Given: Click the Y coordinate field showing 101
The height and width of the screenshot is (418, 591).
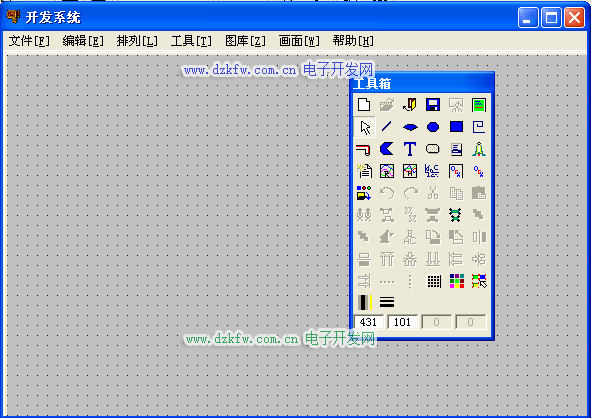Looking at the screenshot, I should 403,322.
